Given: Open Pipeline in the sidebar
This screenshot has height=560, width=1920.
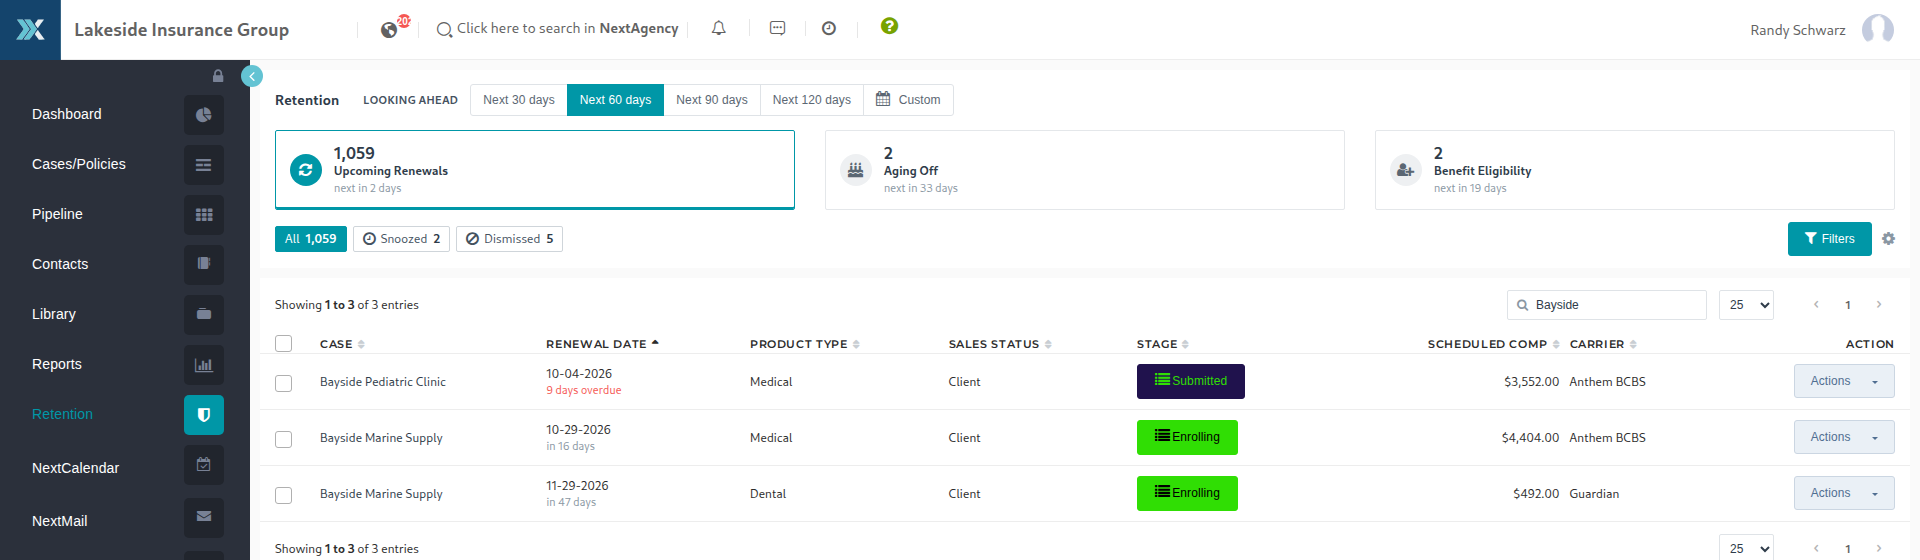Looking at the screenshot, I should pyautogui.click(x=57, y=214).
